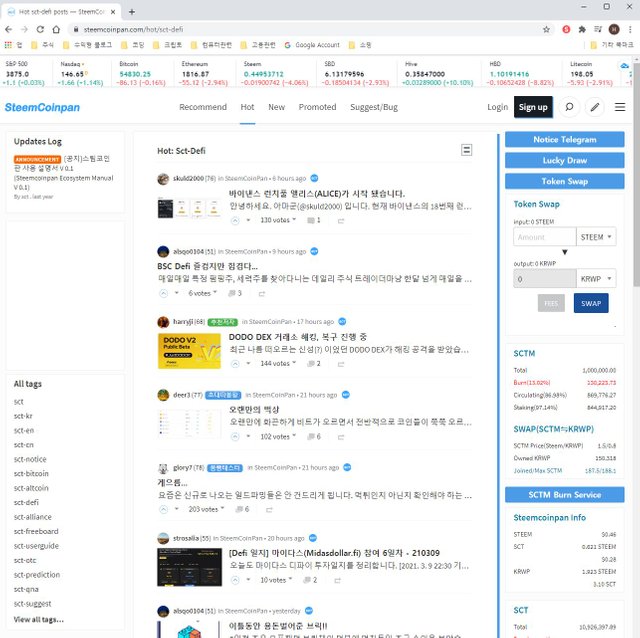Open the STEEM input token dropdown
640x638 pixels.
point(596,237)
